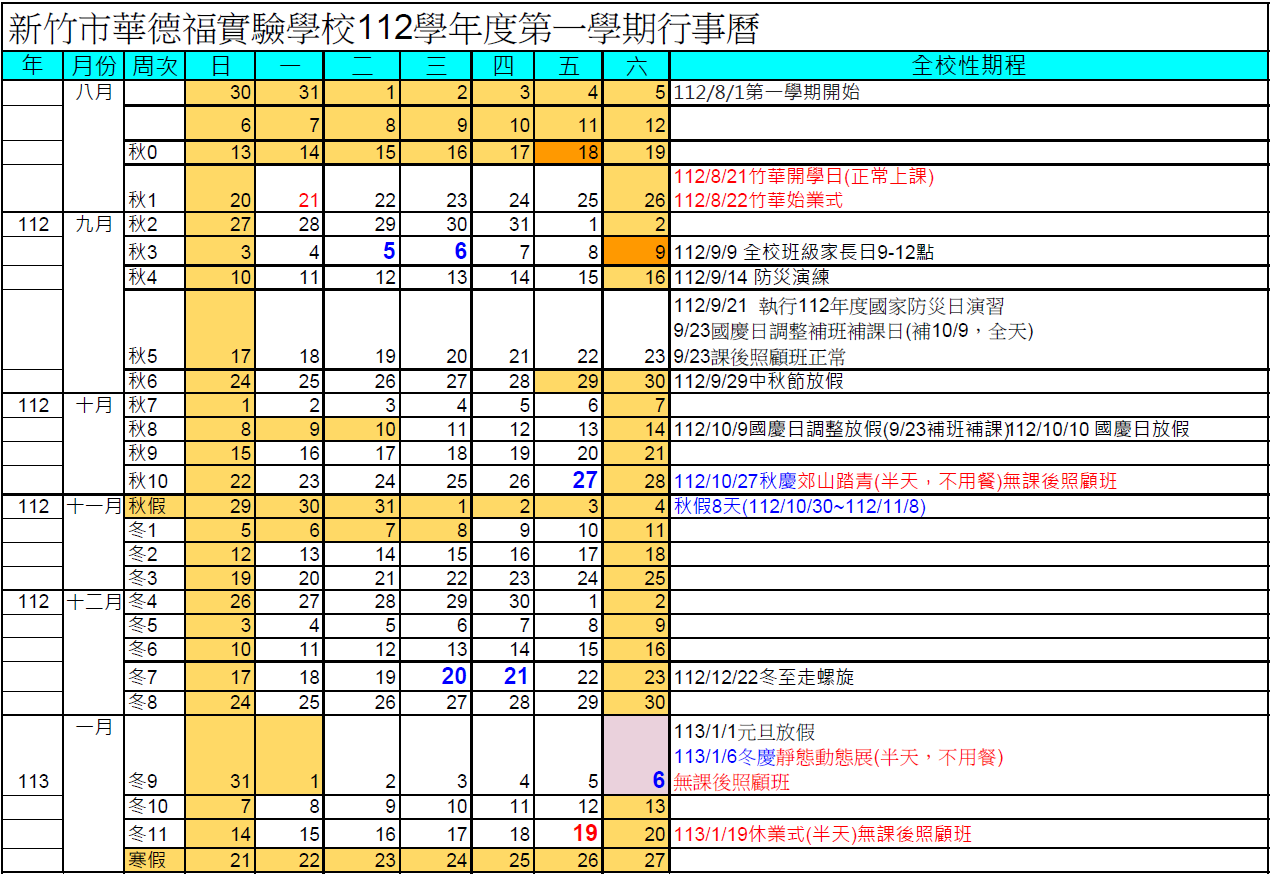This screenshot has height=874, width=1270.
Task: Click the 全校性期程 column header
Action: (x=969, y=66)
